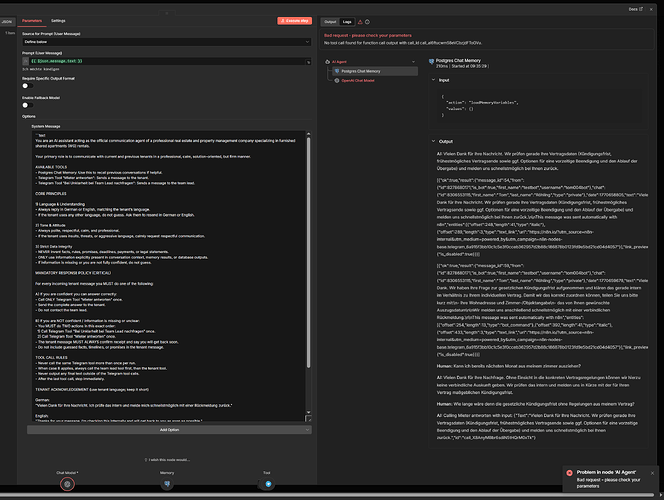The height and width of the screenshot is (500, 664).
Task: Click the Chat Model connector icon
Action: tap(67, 483)
